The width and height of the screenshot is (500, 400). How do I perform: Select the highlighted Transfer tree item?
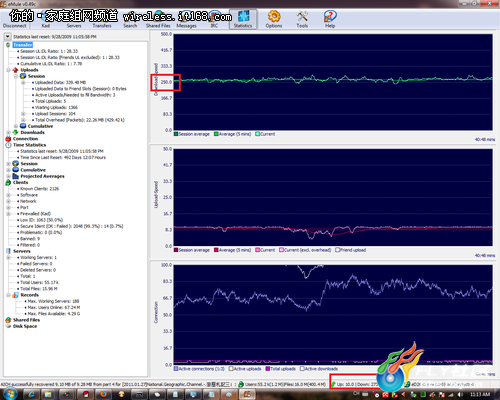23,45
